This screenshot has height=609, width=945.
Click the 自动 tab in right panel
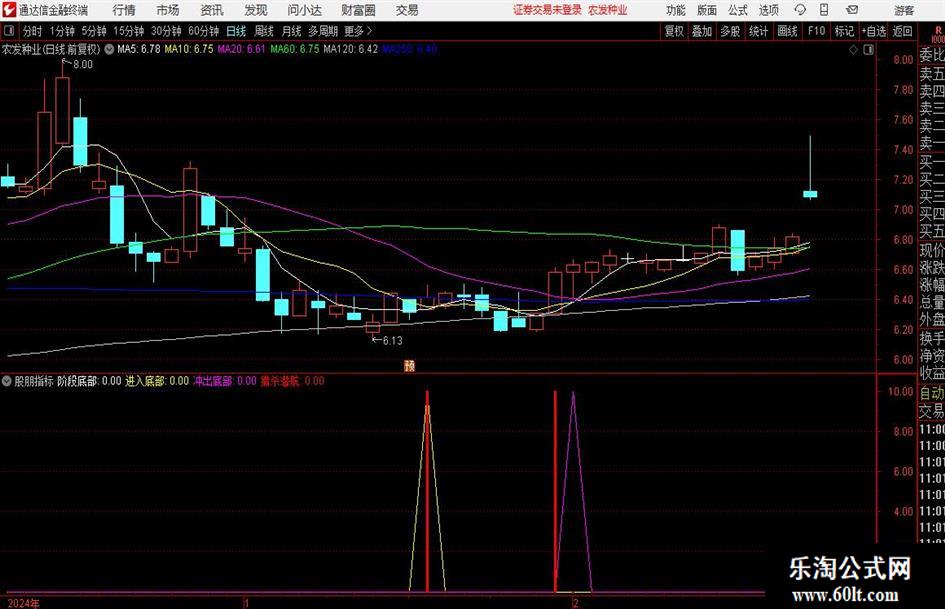[x=931, y=393]
